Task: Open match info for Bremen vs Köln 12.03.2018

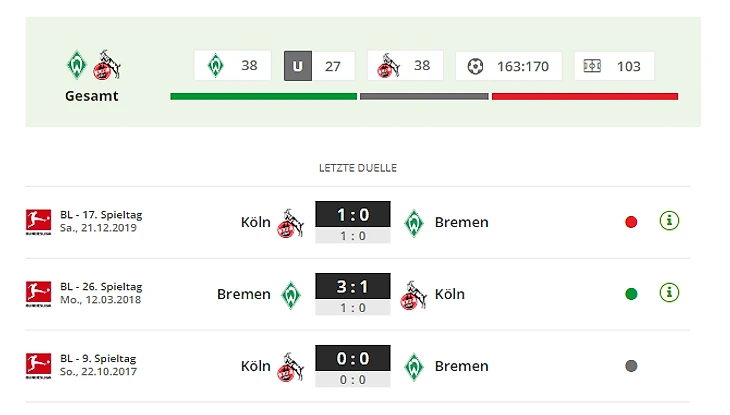Action: 669,293
